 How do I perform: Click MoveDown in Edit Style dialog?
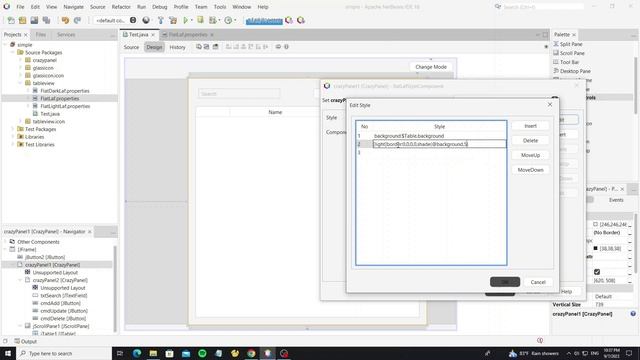530,170
